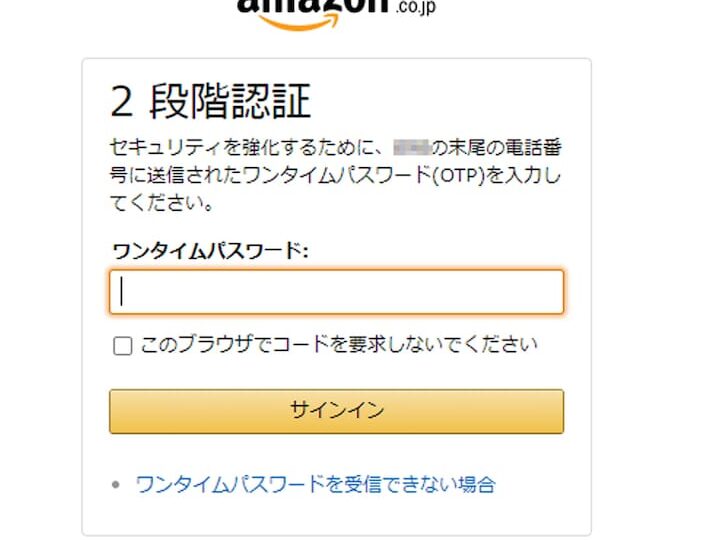Enable "このブラウザでコードを要求しないでください" checkbox
The width and height of the screenshot is (720, 540).
click(x=122, y=346)
